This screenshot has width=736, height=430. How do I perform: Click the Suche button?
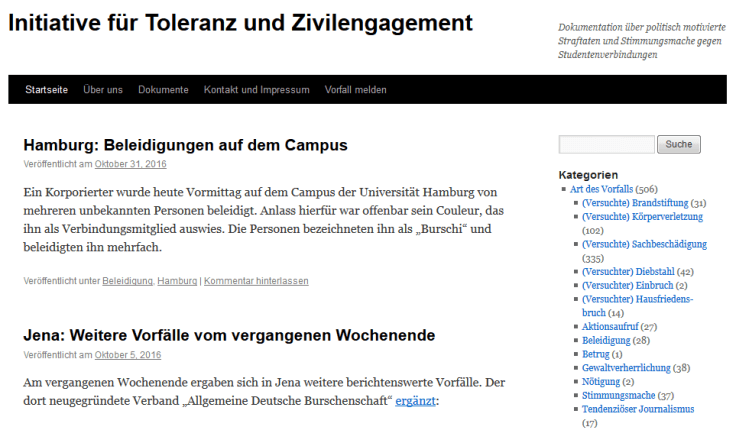(x=678, y=145)
